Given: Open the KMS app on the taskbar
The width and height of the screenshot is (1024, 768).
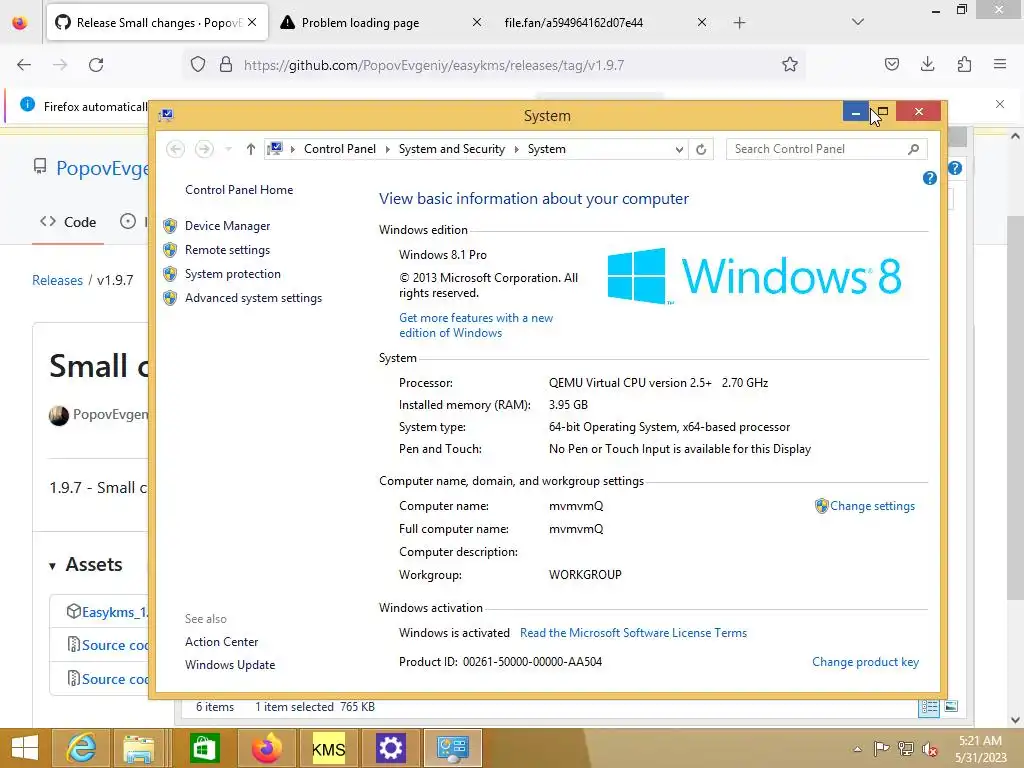Looking at the screenshot, I should 328,748.
